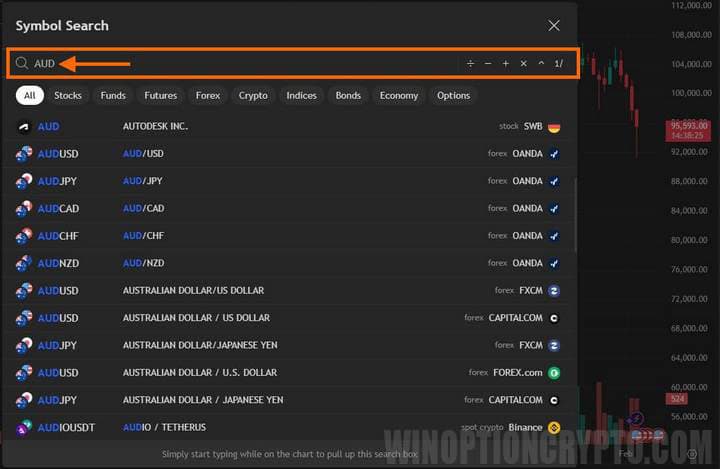Select the Economy category chip
The image size is (720, 469).
point(399,96)
